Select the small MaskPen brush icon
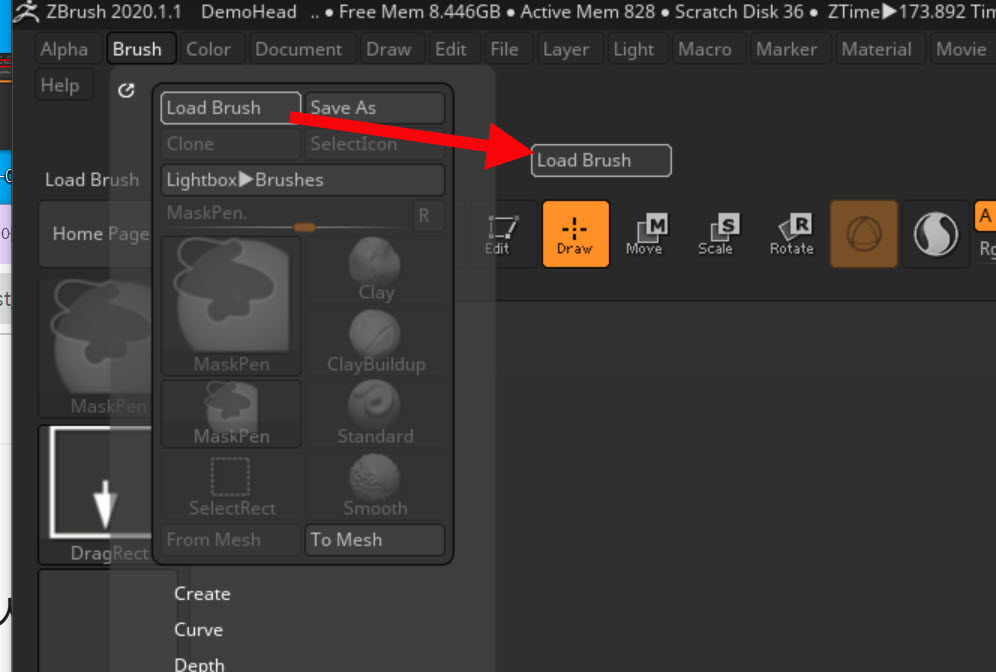The width and height of the screenshot is (996, 672). click(231, 413)
